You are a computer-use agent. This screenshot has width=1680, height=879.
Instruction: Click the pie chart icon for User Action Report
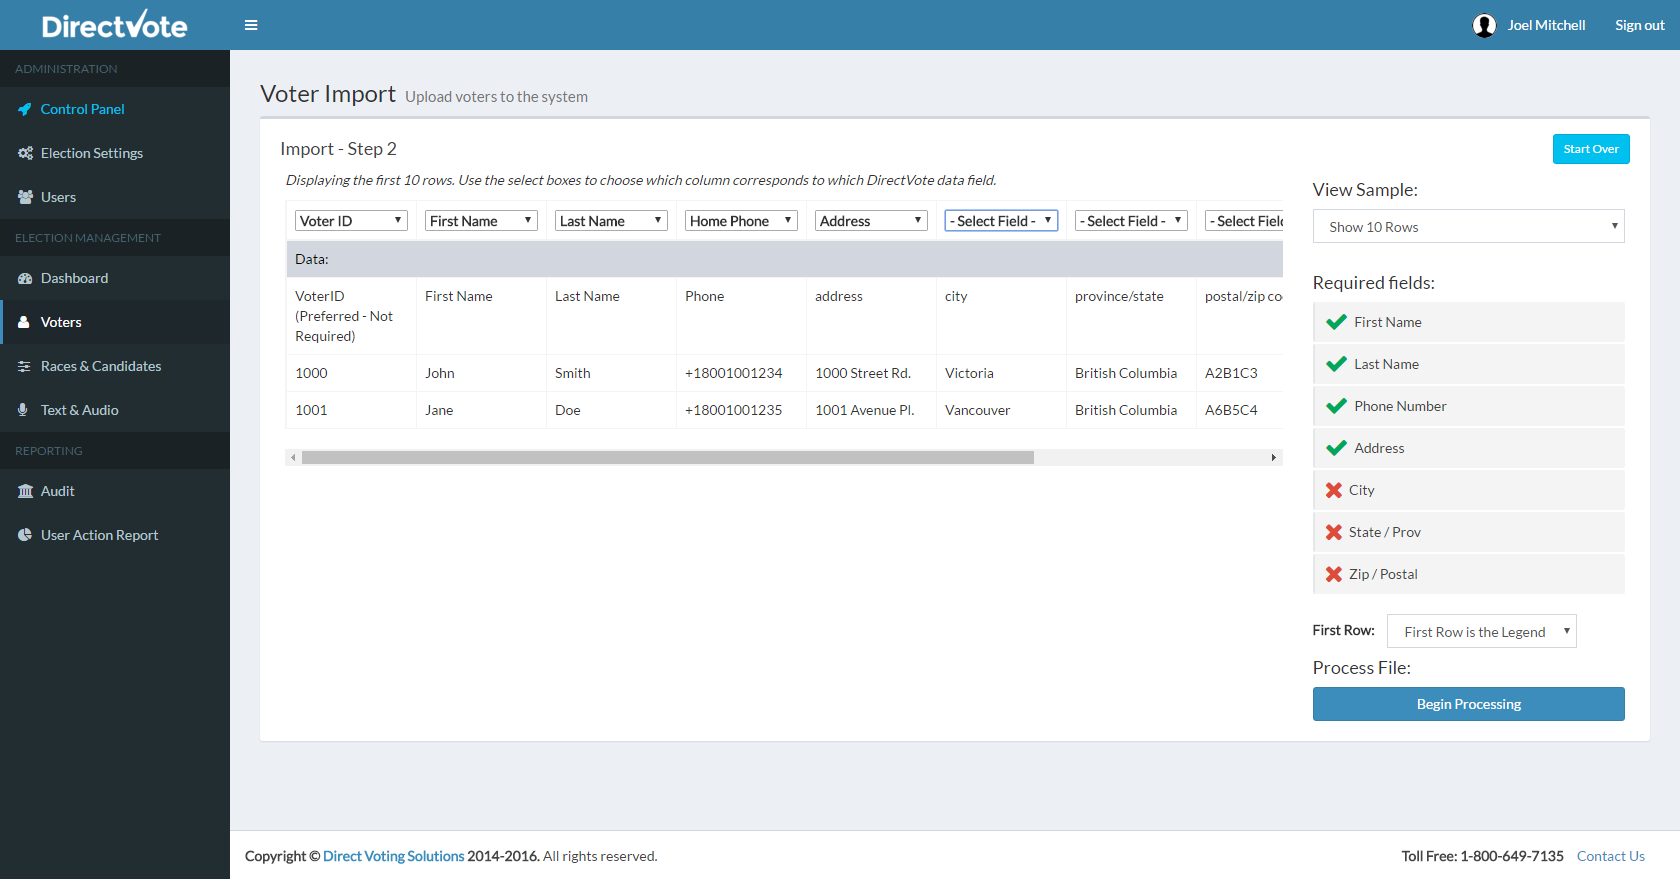[25, 535]
